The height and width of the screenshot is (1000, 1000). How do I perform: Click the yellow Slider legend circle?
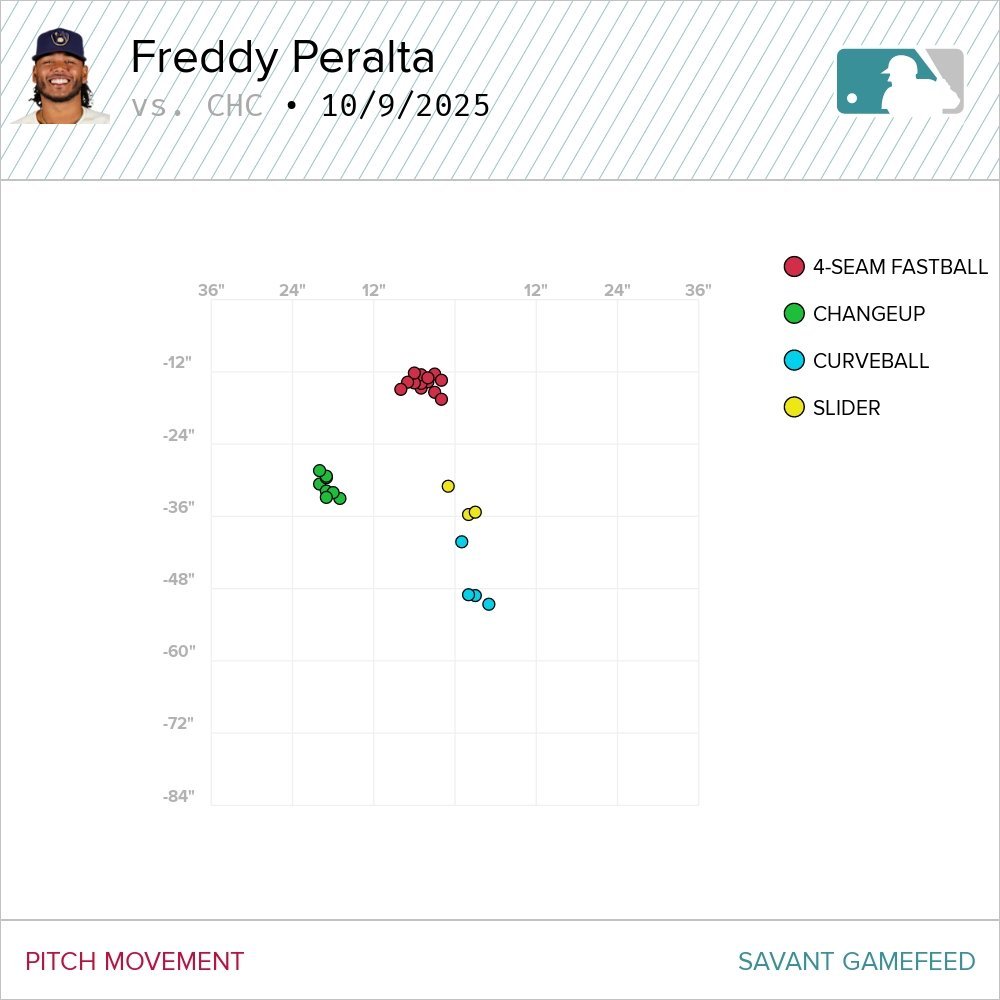click(x=794, y=408)
